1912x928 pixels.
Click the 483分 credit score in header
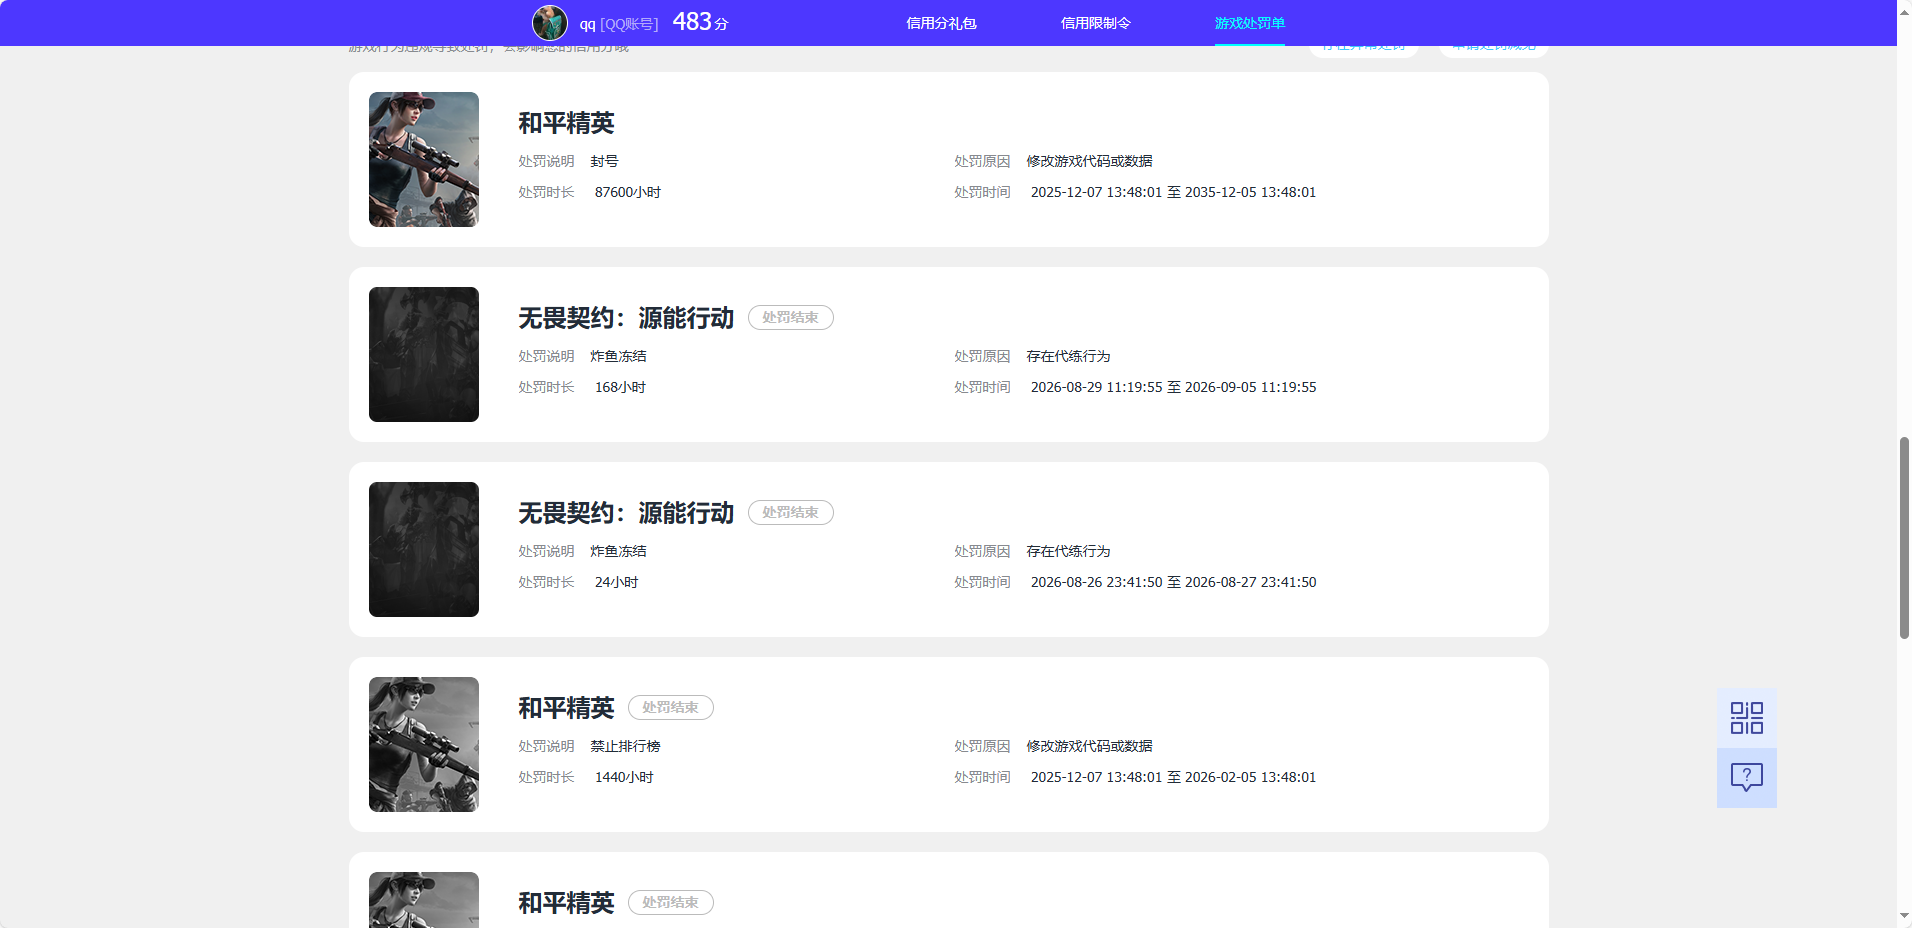(700, 22)
